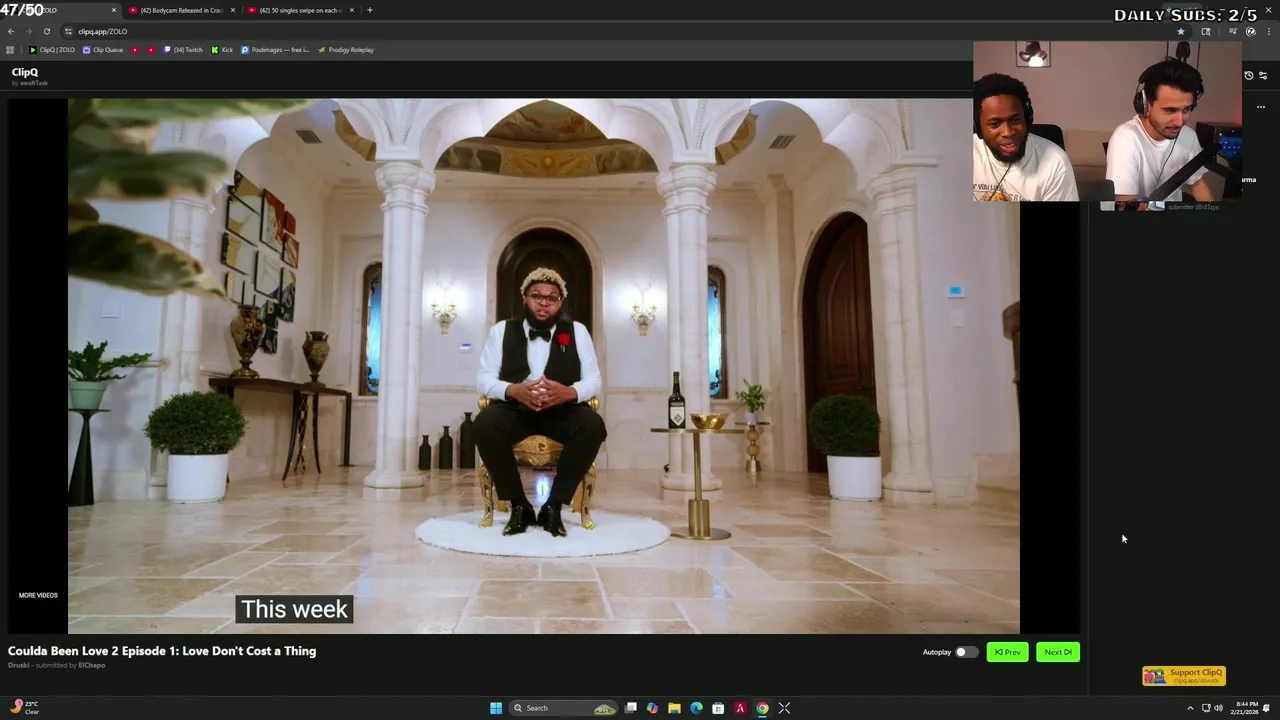Open the ClipQ settings sliders icon
This screenshot has height=720, width=1280.
point(1263,75)
